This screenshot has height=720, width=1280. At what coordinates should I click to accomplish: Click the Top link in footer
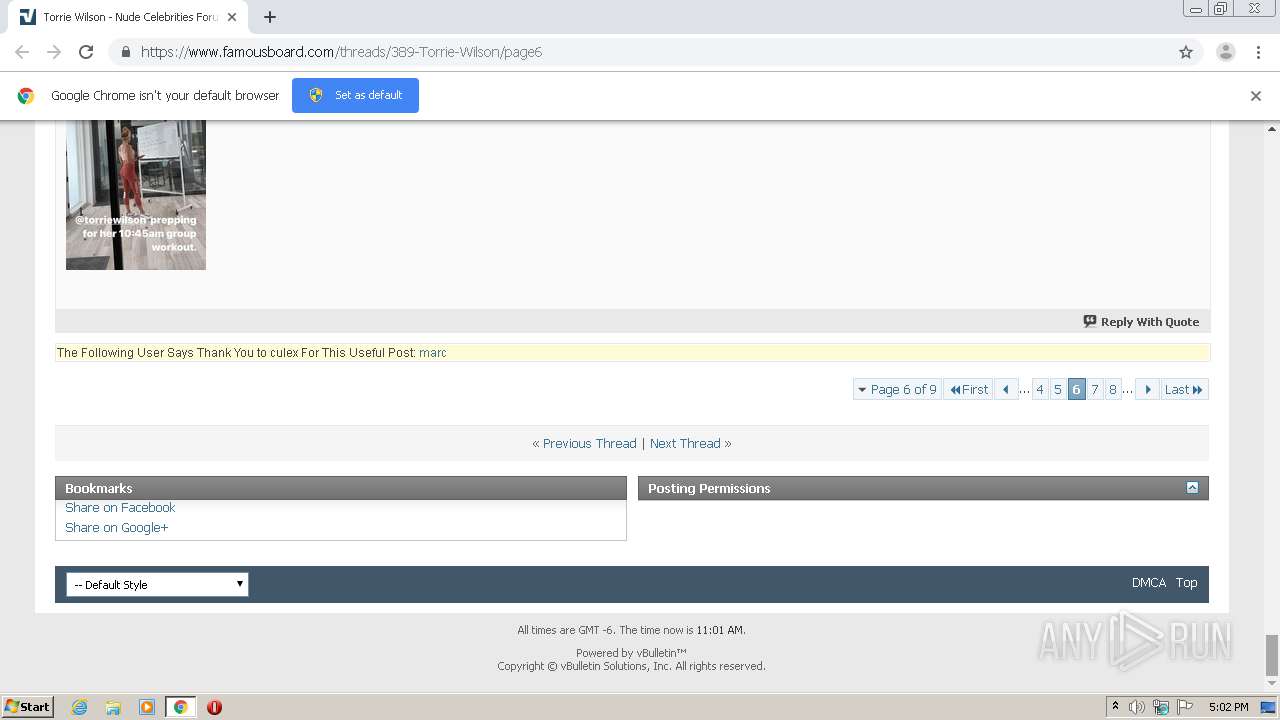click(x=1186, y=582)
